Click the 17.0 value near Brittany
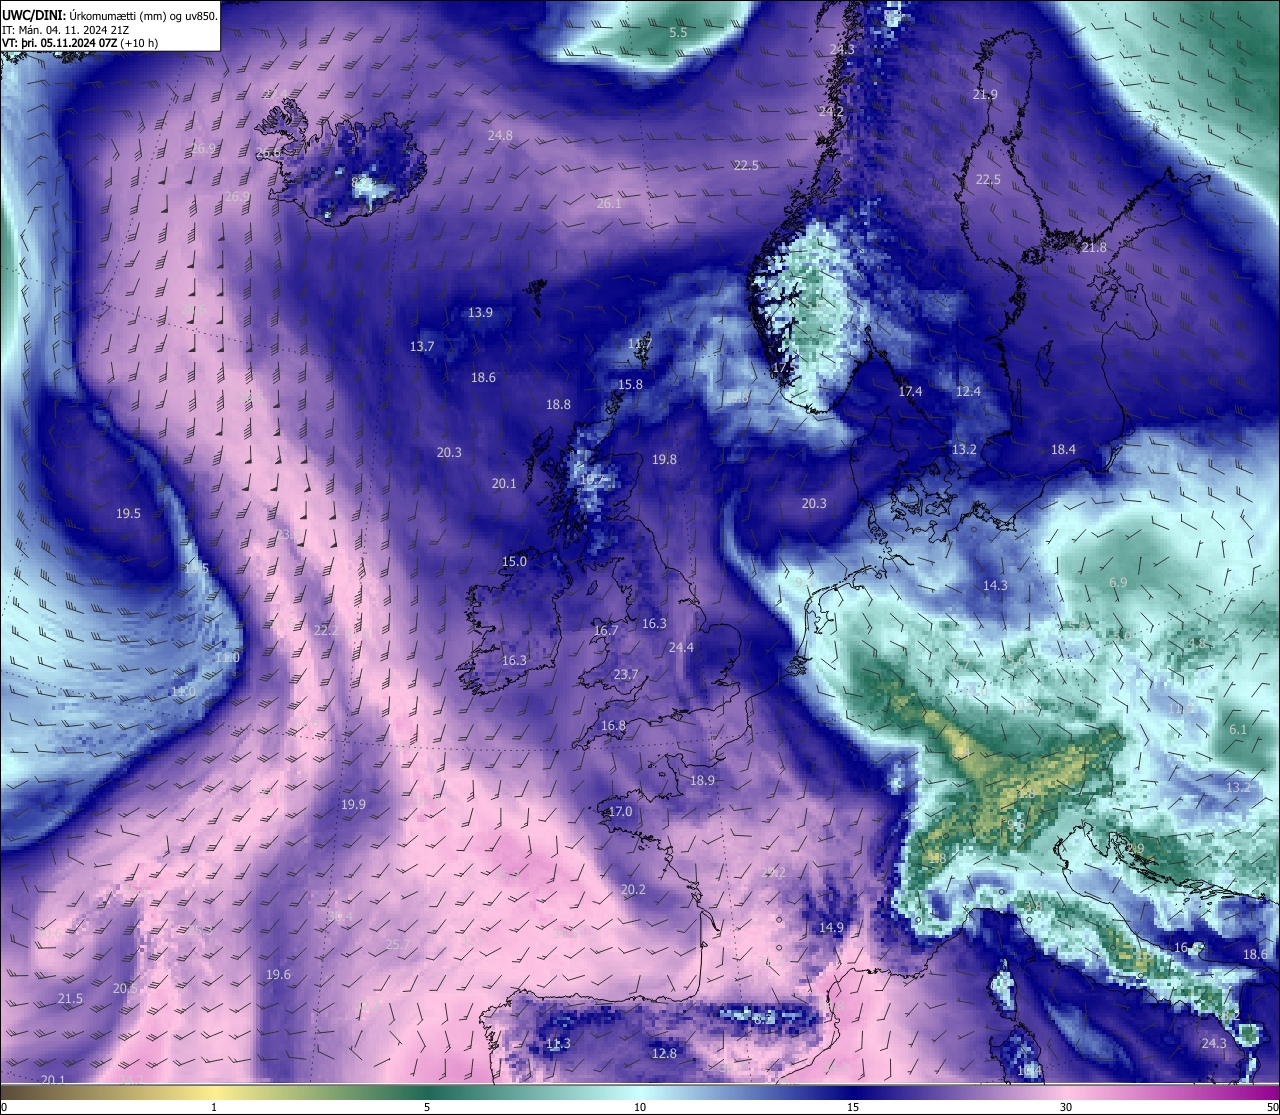 pos(621,812)
